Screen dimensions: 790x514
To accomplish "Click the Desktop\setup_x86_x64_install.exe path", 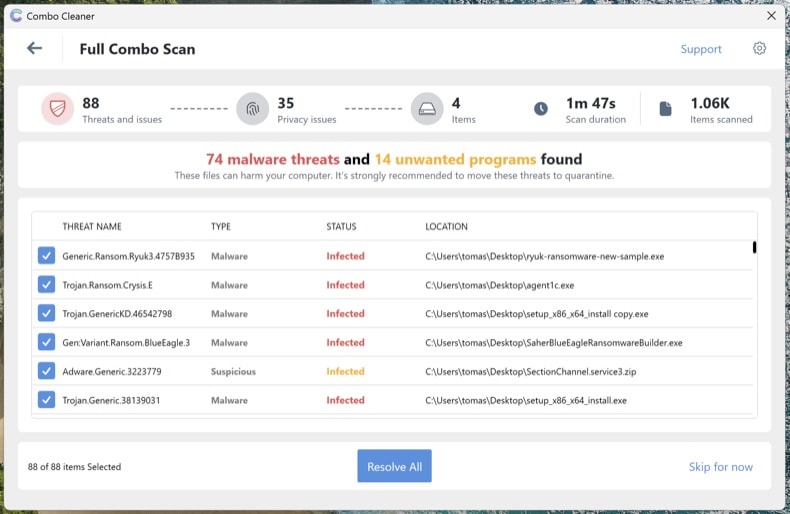I will click(526, 400).
